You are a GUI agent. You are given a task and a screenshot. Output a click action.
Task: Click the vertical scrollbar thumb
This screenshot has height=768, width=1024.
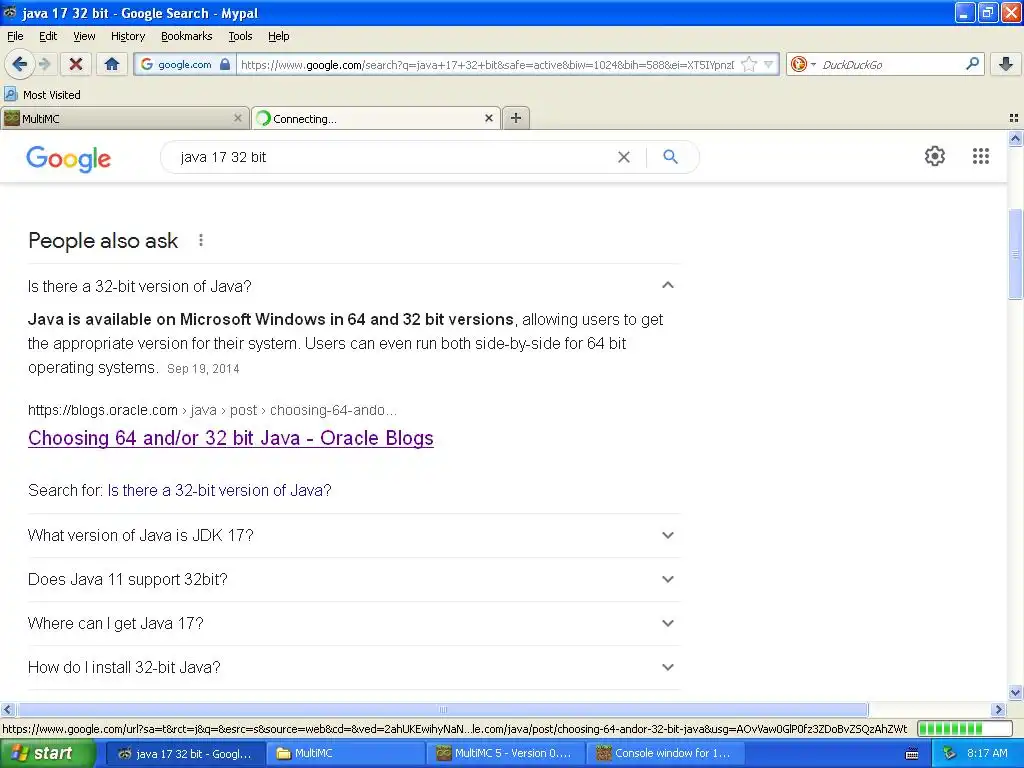(1015, 253)
